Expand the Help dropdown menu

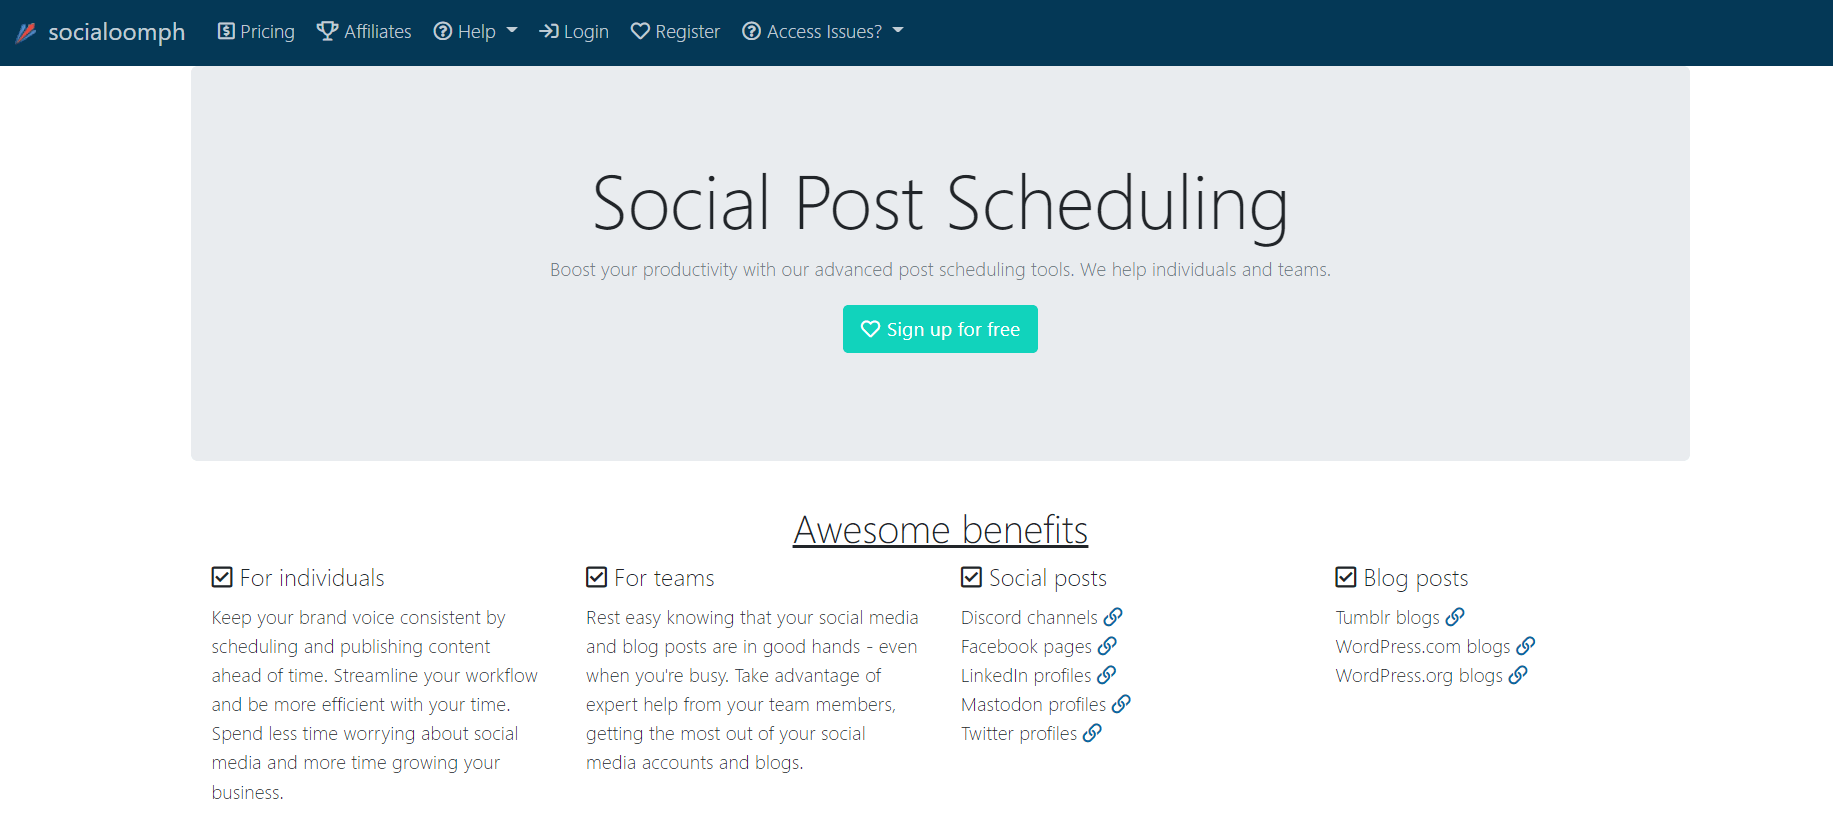475,31
